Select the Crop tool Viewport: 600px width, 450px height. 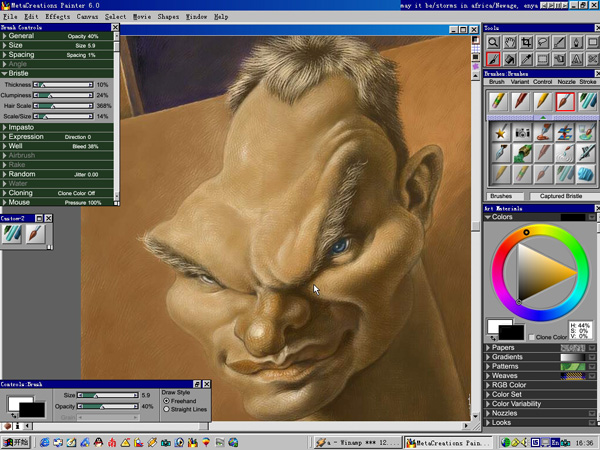click(527, 42)
